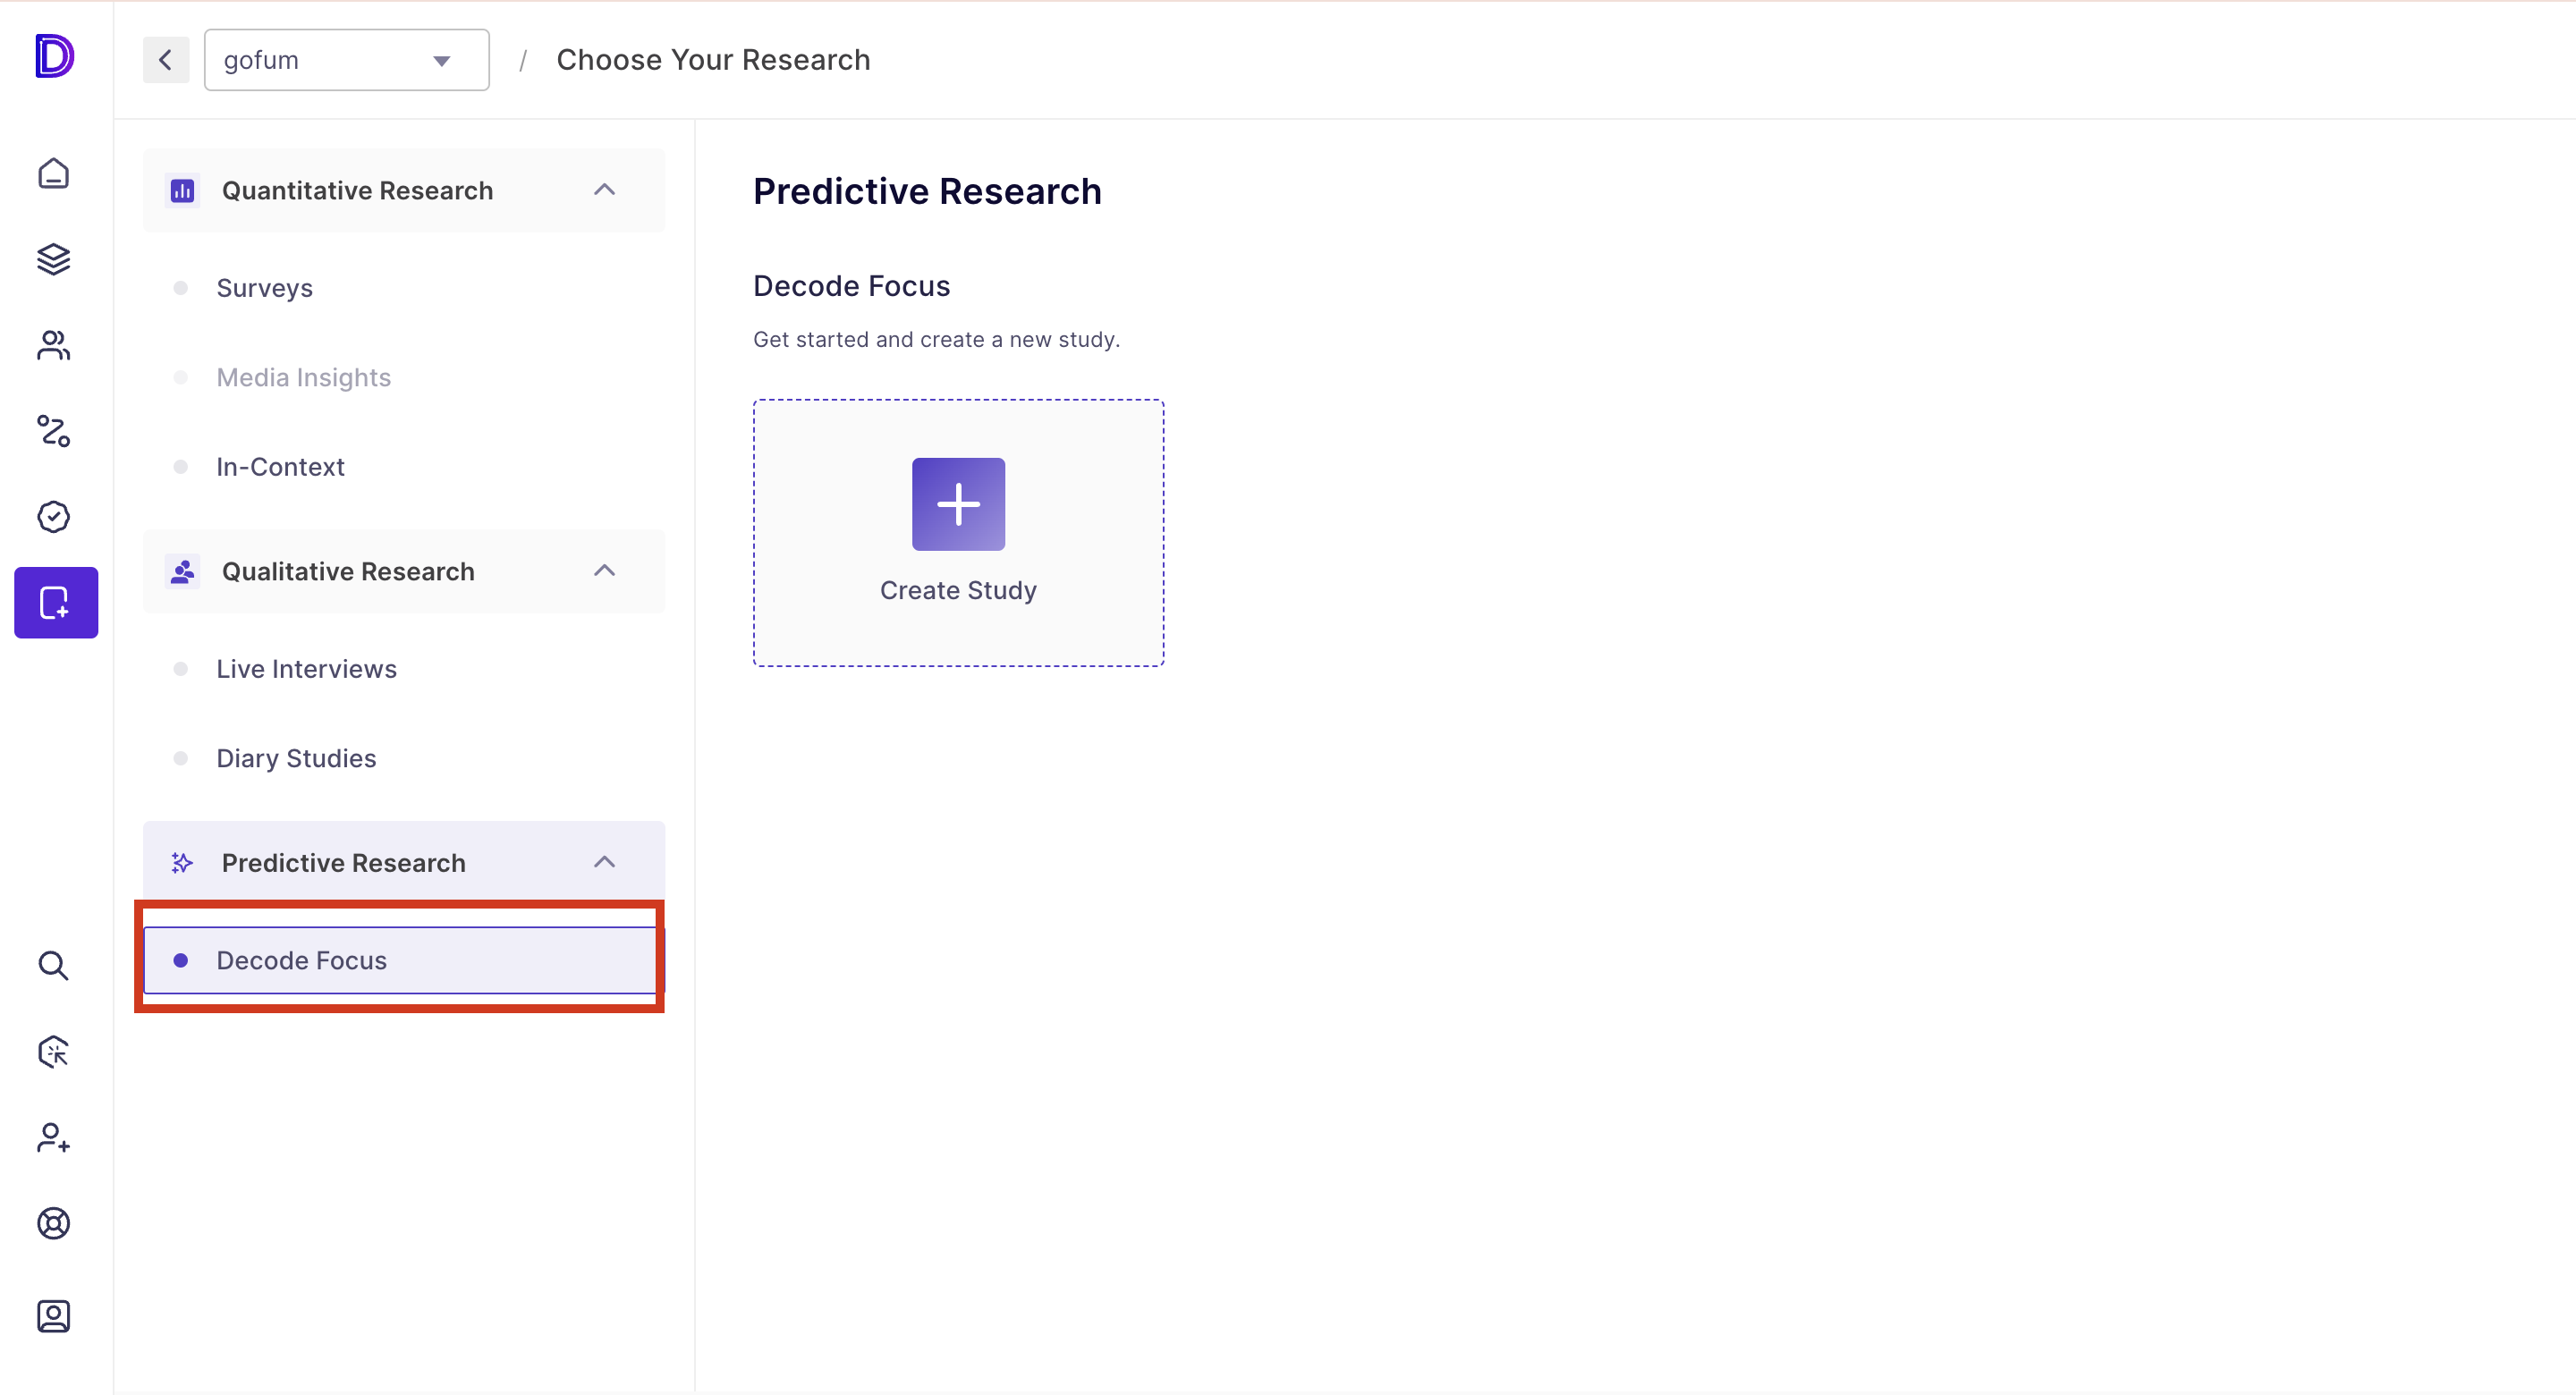Click the Quantitative Research header label
The image size is (2576, 1395).
coord(357,190)
